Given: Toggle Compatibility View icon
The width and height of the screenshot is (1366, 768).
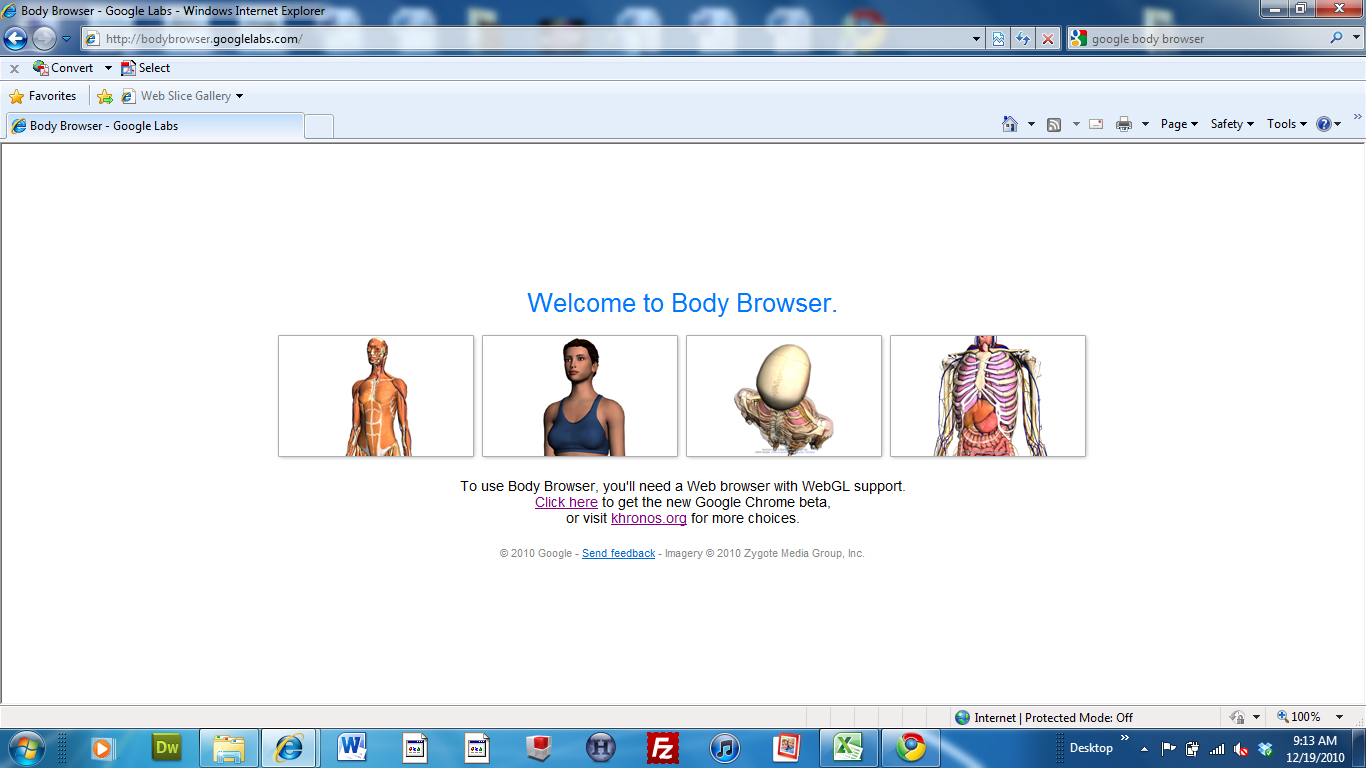Looking at the screenshot, I should click(998, 39).
